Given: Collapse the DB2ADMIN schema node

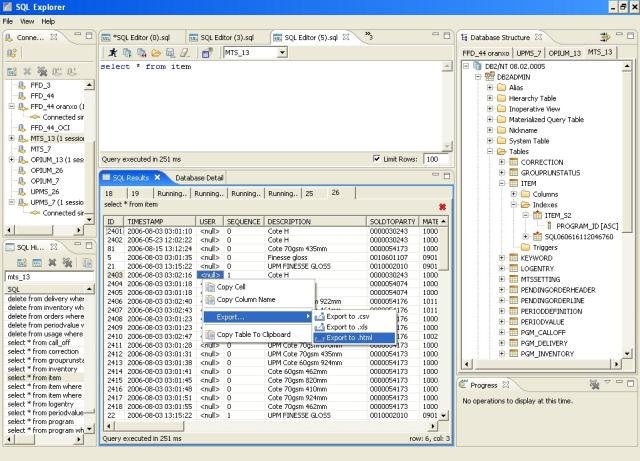Looking at the screenshot, I should 478,77.
